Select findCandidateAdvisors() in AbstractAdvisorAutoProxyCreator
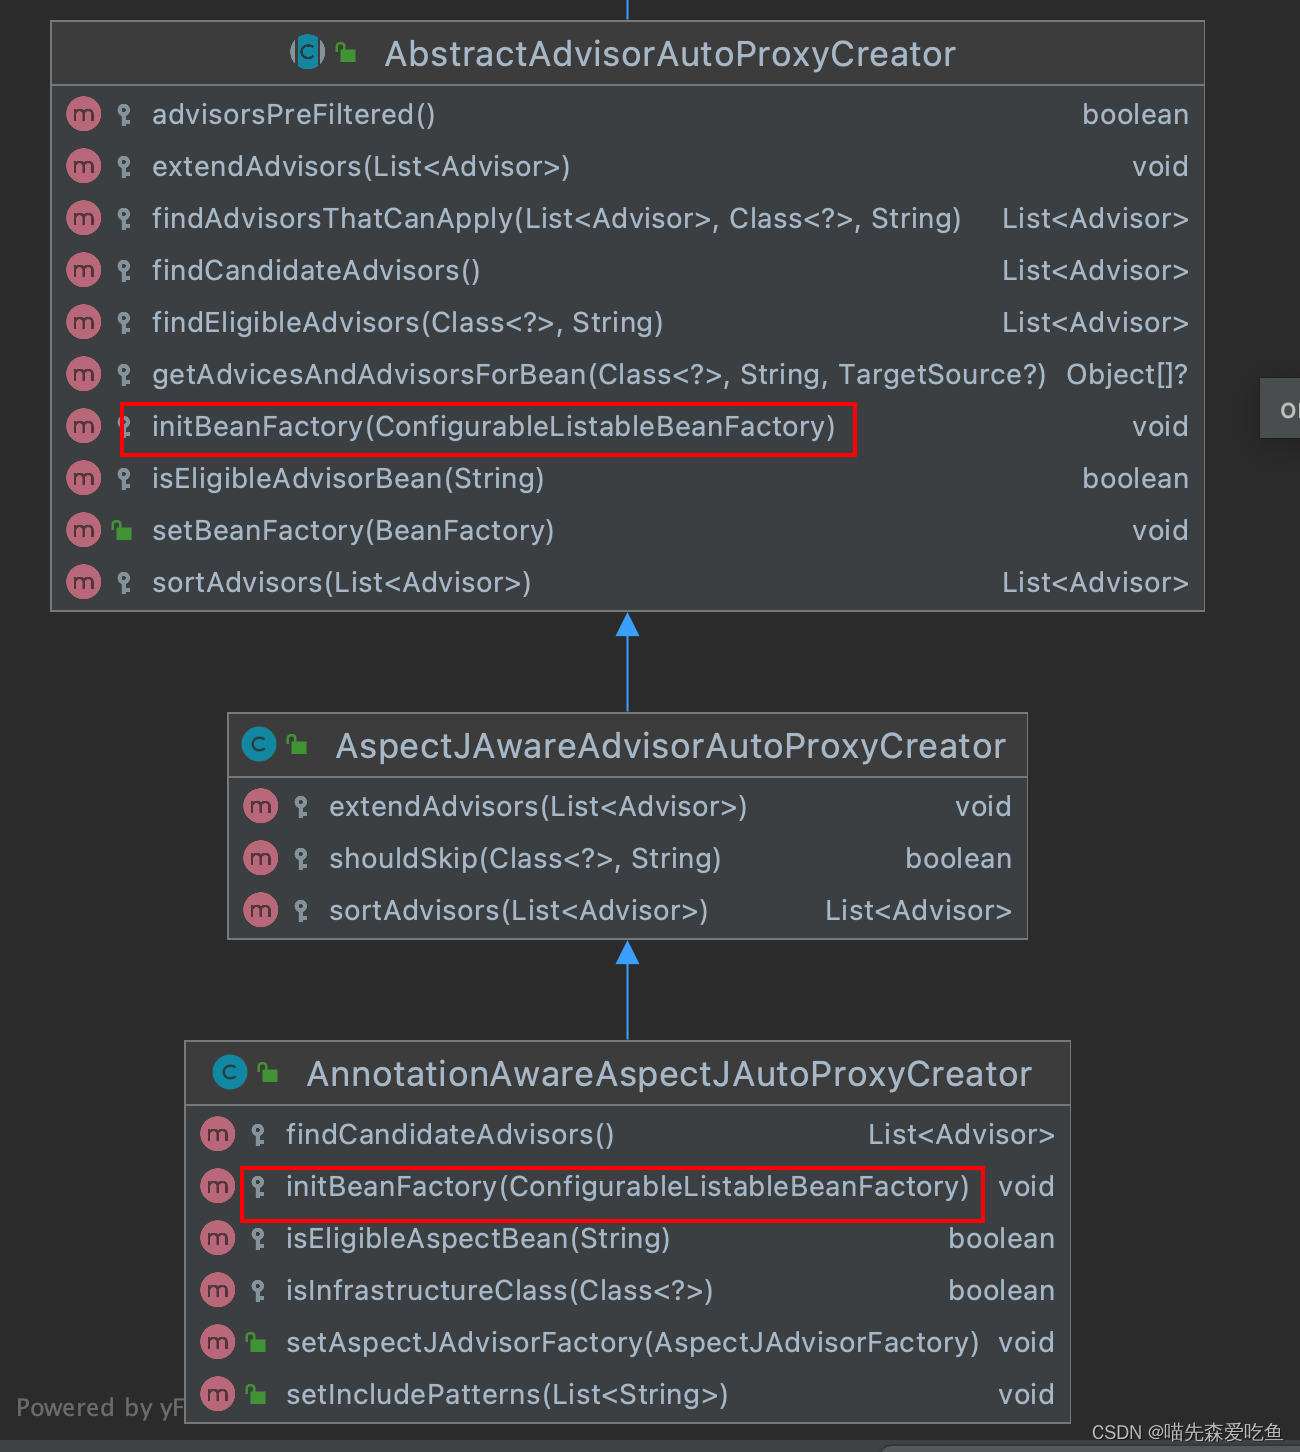 pos(316,270)
